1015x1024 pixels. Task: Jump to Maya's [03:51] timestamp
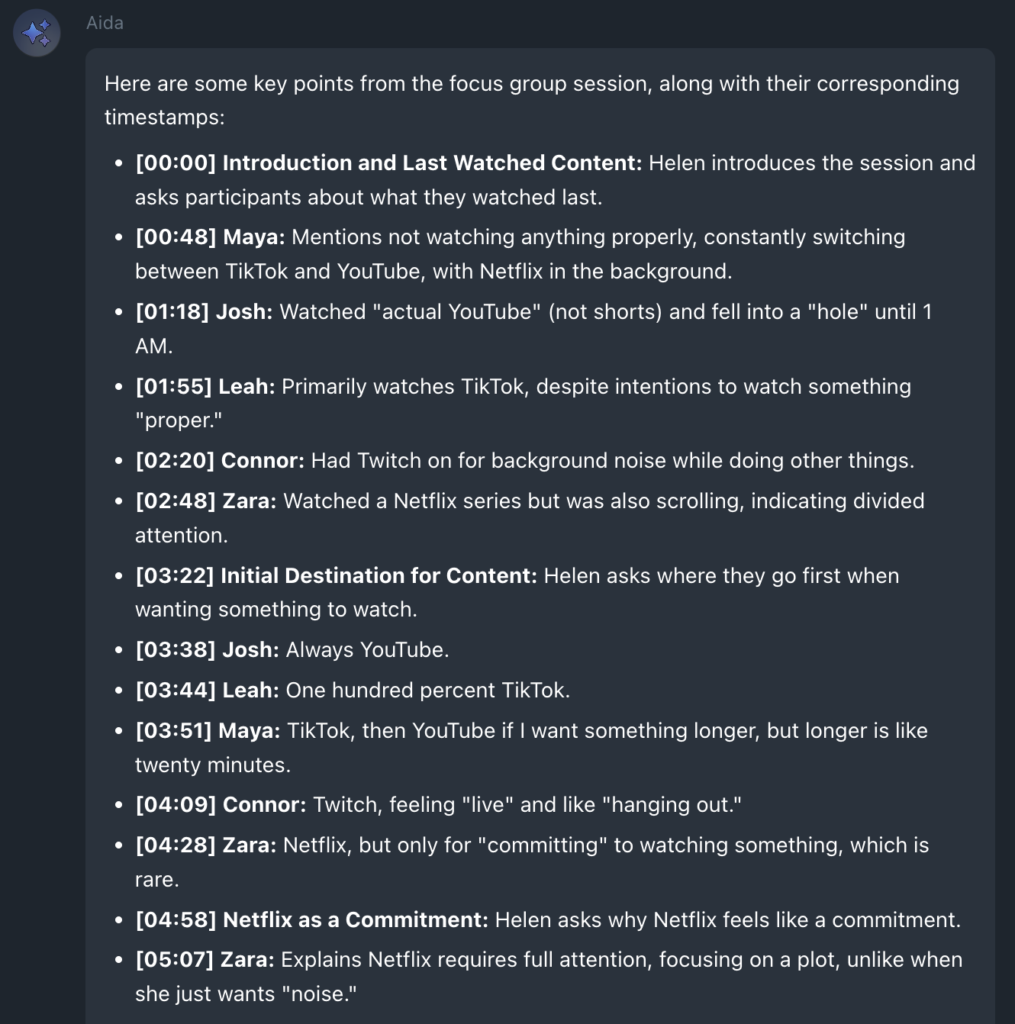pos(175,731)
